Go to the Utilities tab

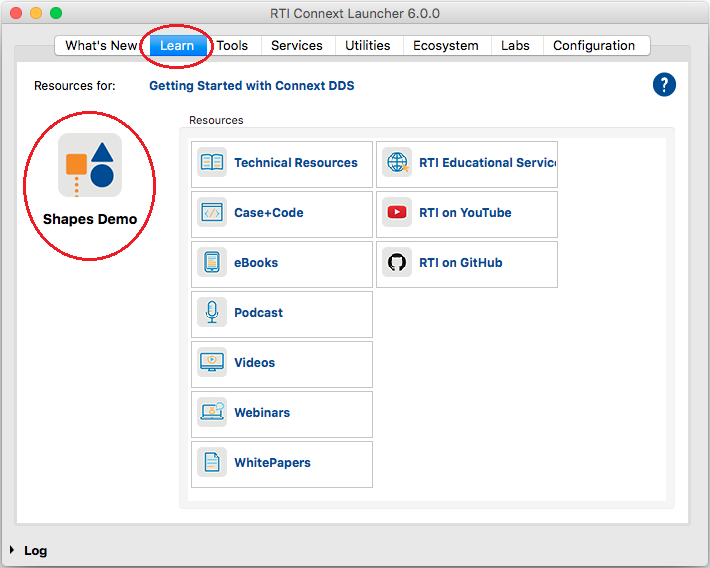368,45
